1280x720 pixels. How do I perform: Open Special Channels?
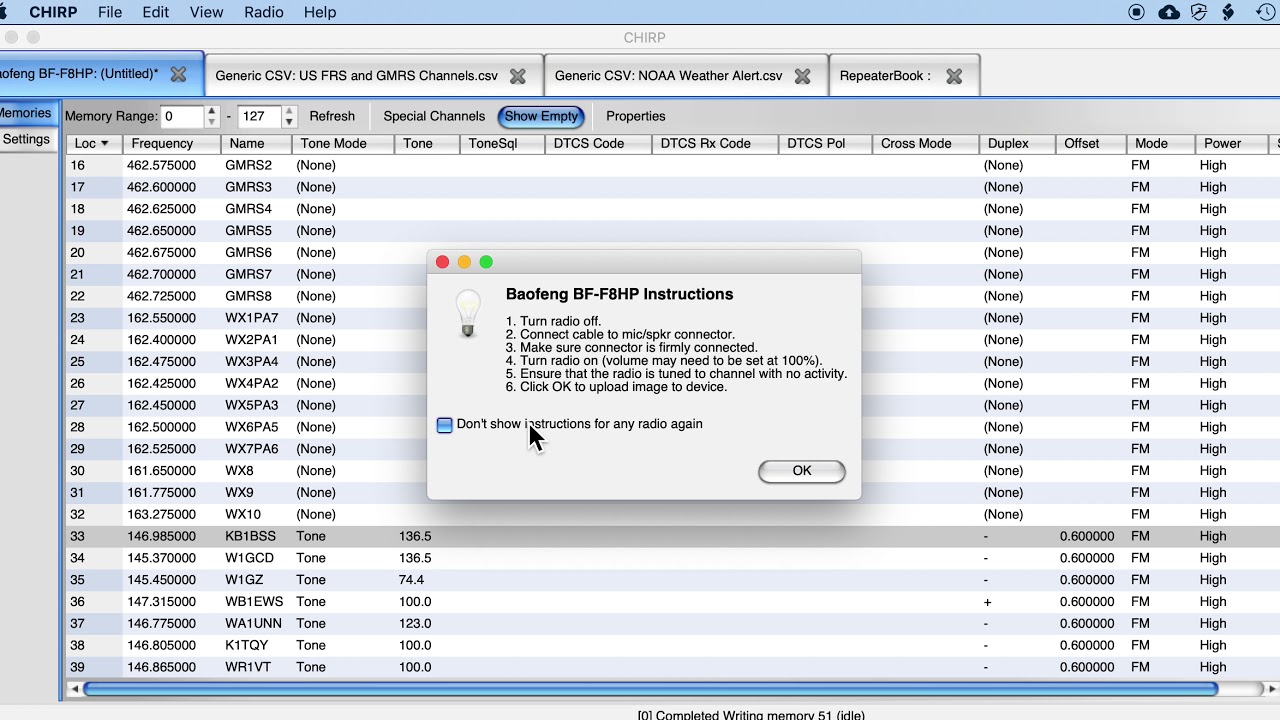point(434,116)
